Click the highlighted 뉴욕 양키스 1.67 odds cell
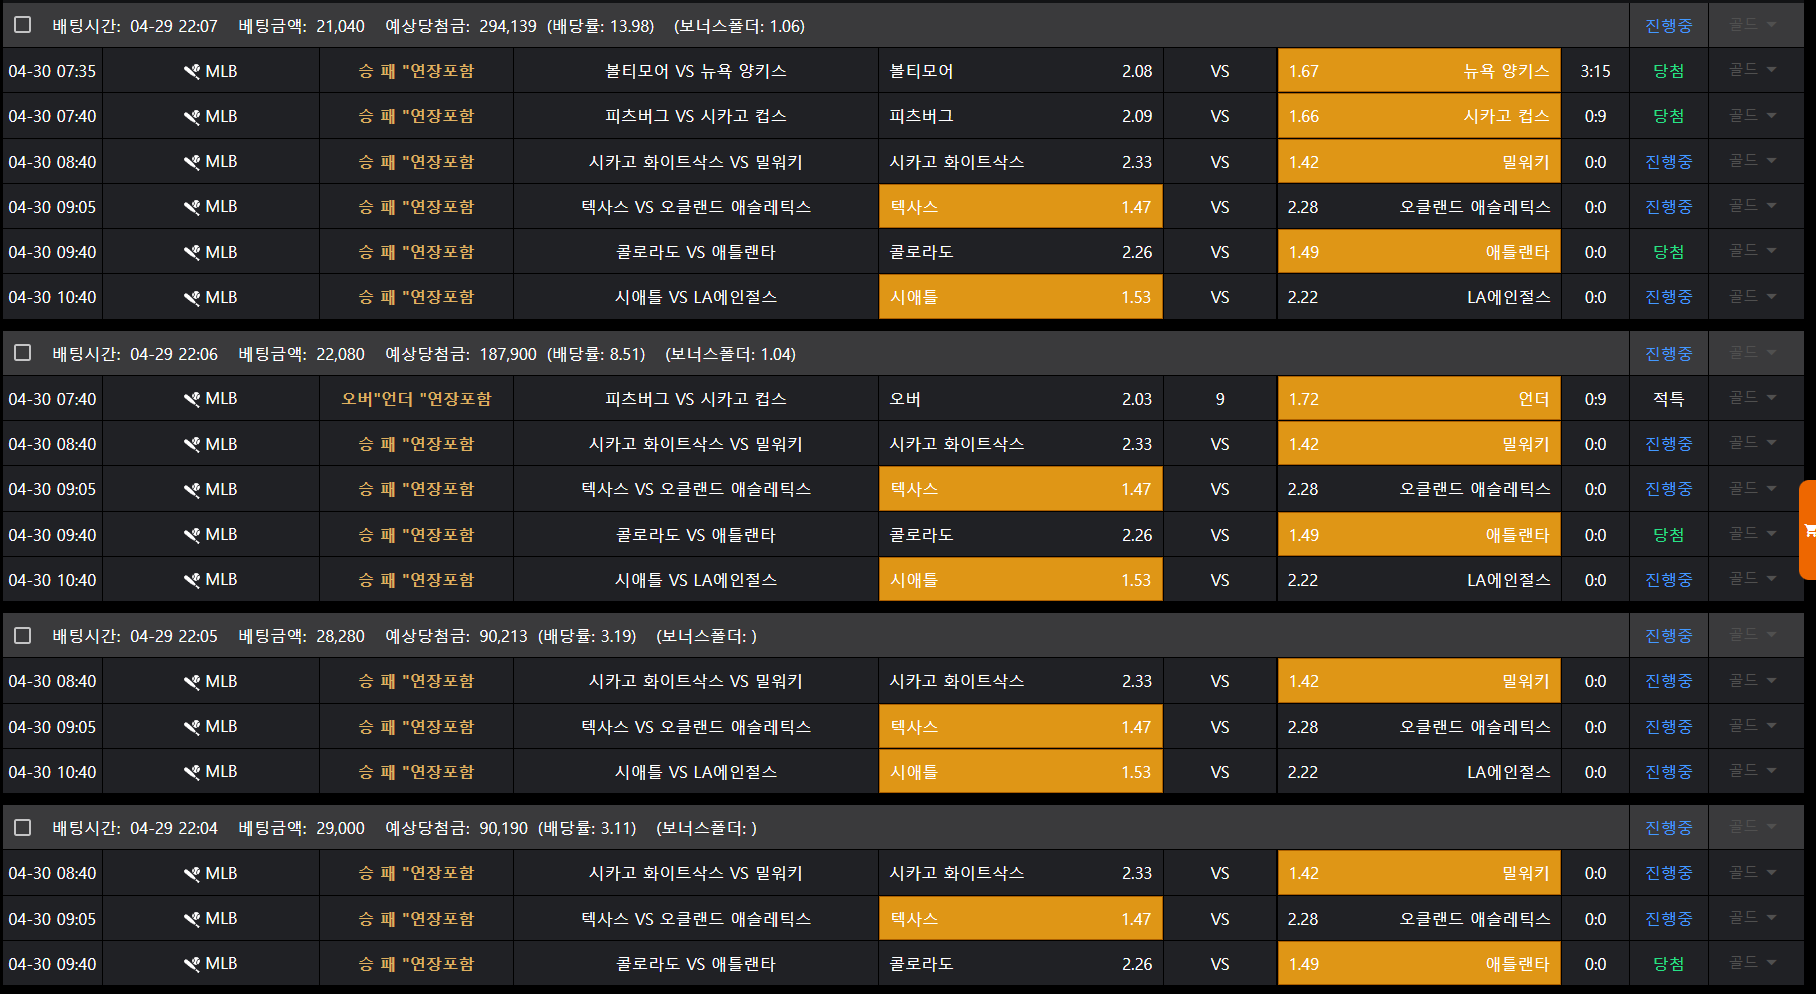Screen dimensions: 1816x994 [1418, 71]
